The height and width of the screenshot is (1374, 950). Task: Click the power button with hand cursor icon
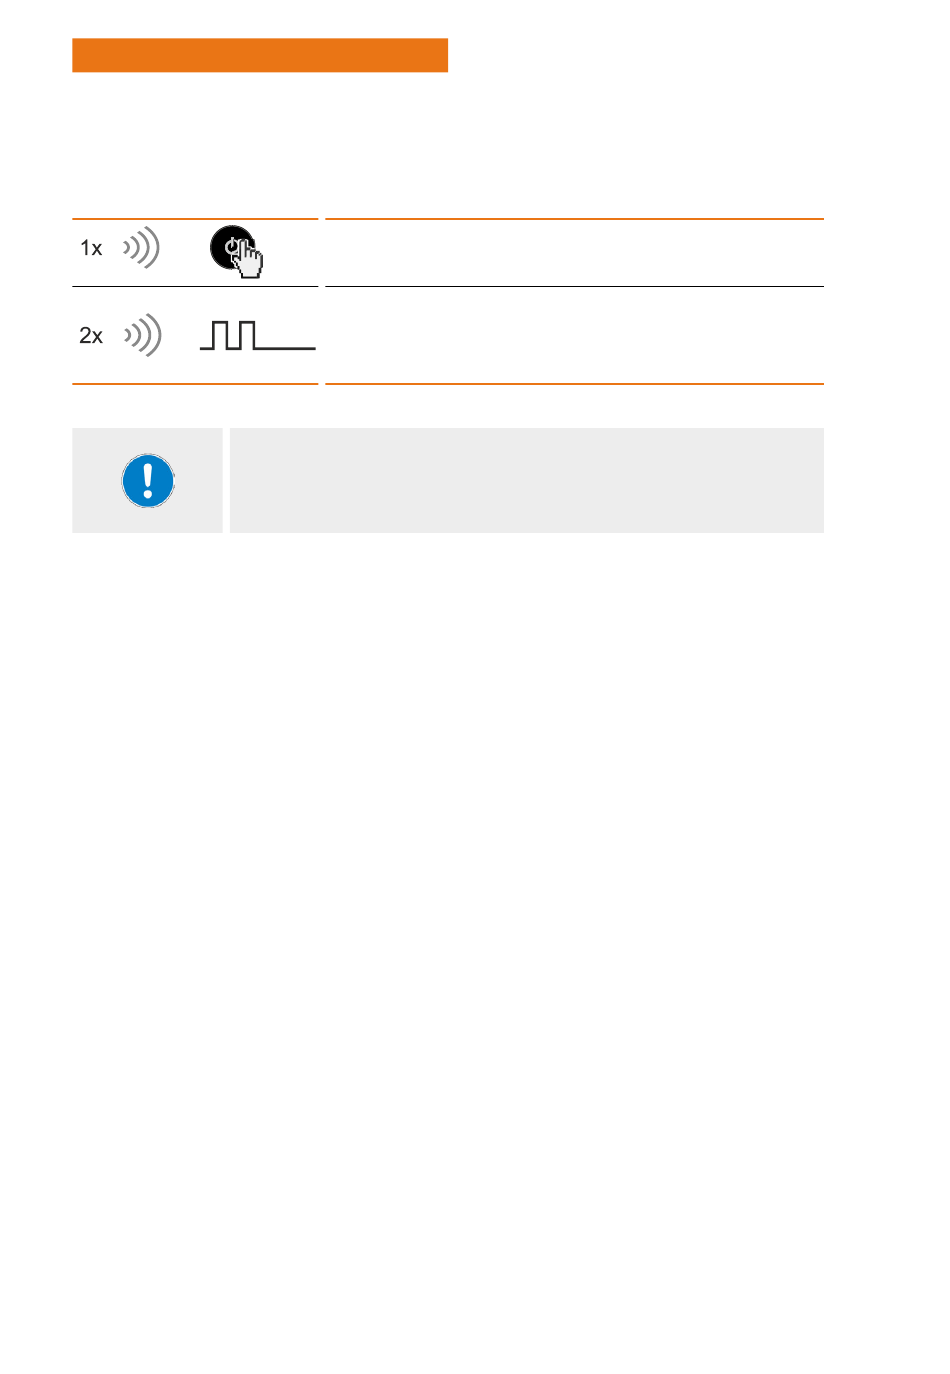[236, 251]
